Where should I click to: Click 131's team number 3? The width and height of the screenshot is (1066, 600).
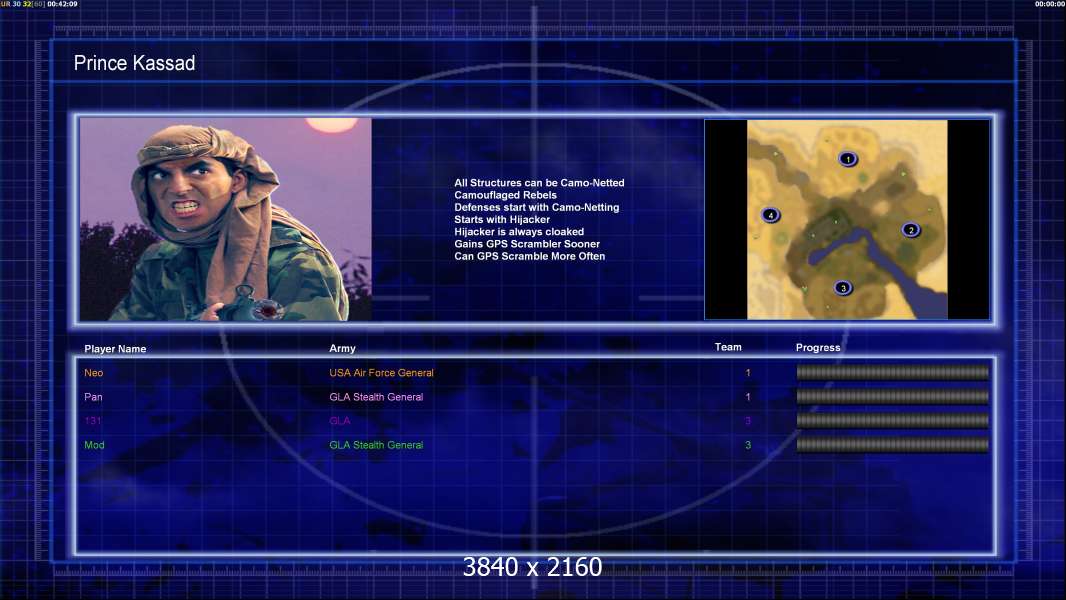point(748,421)
